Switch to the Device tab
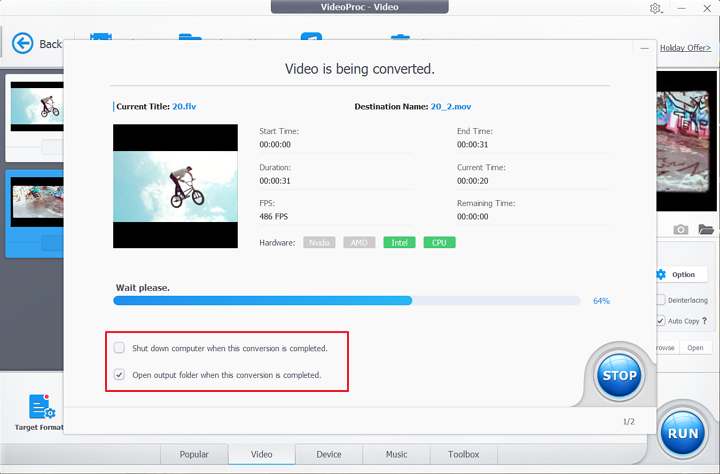Image resolution: width=720 pixels, height=474 pixels. (329, 454)
